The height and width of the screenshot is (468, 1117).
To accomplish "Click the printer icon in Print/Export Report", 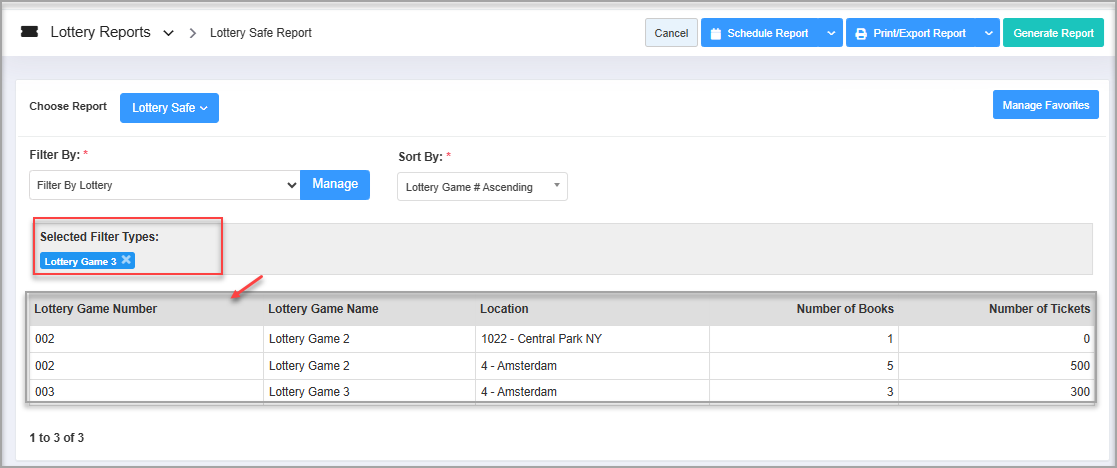I will click(860, 33).
